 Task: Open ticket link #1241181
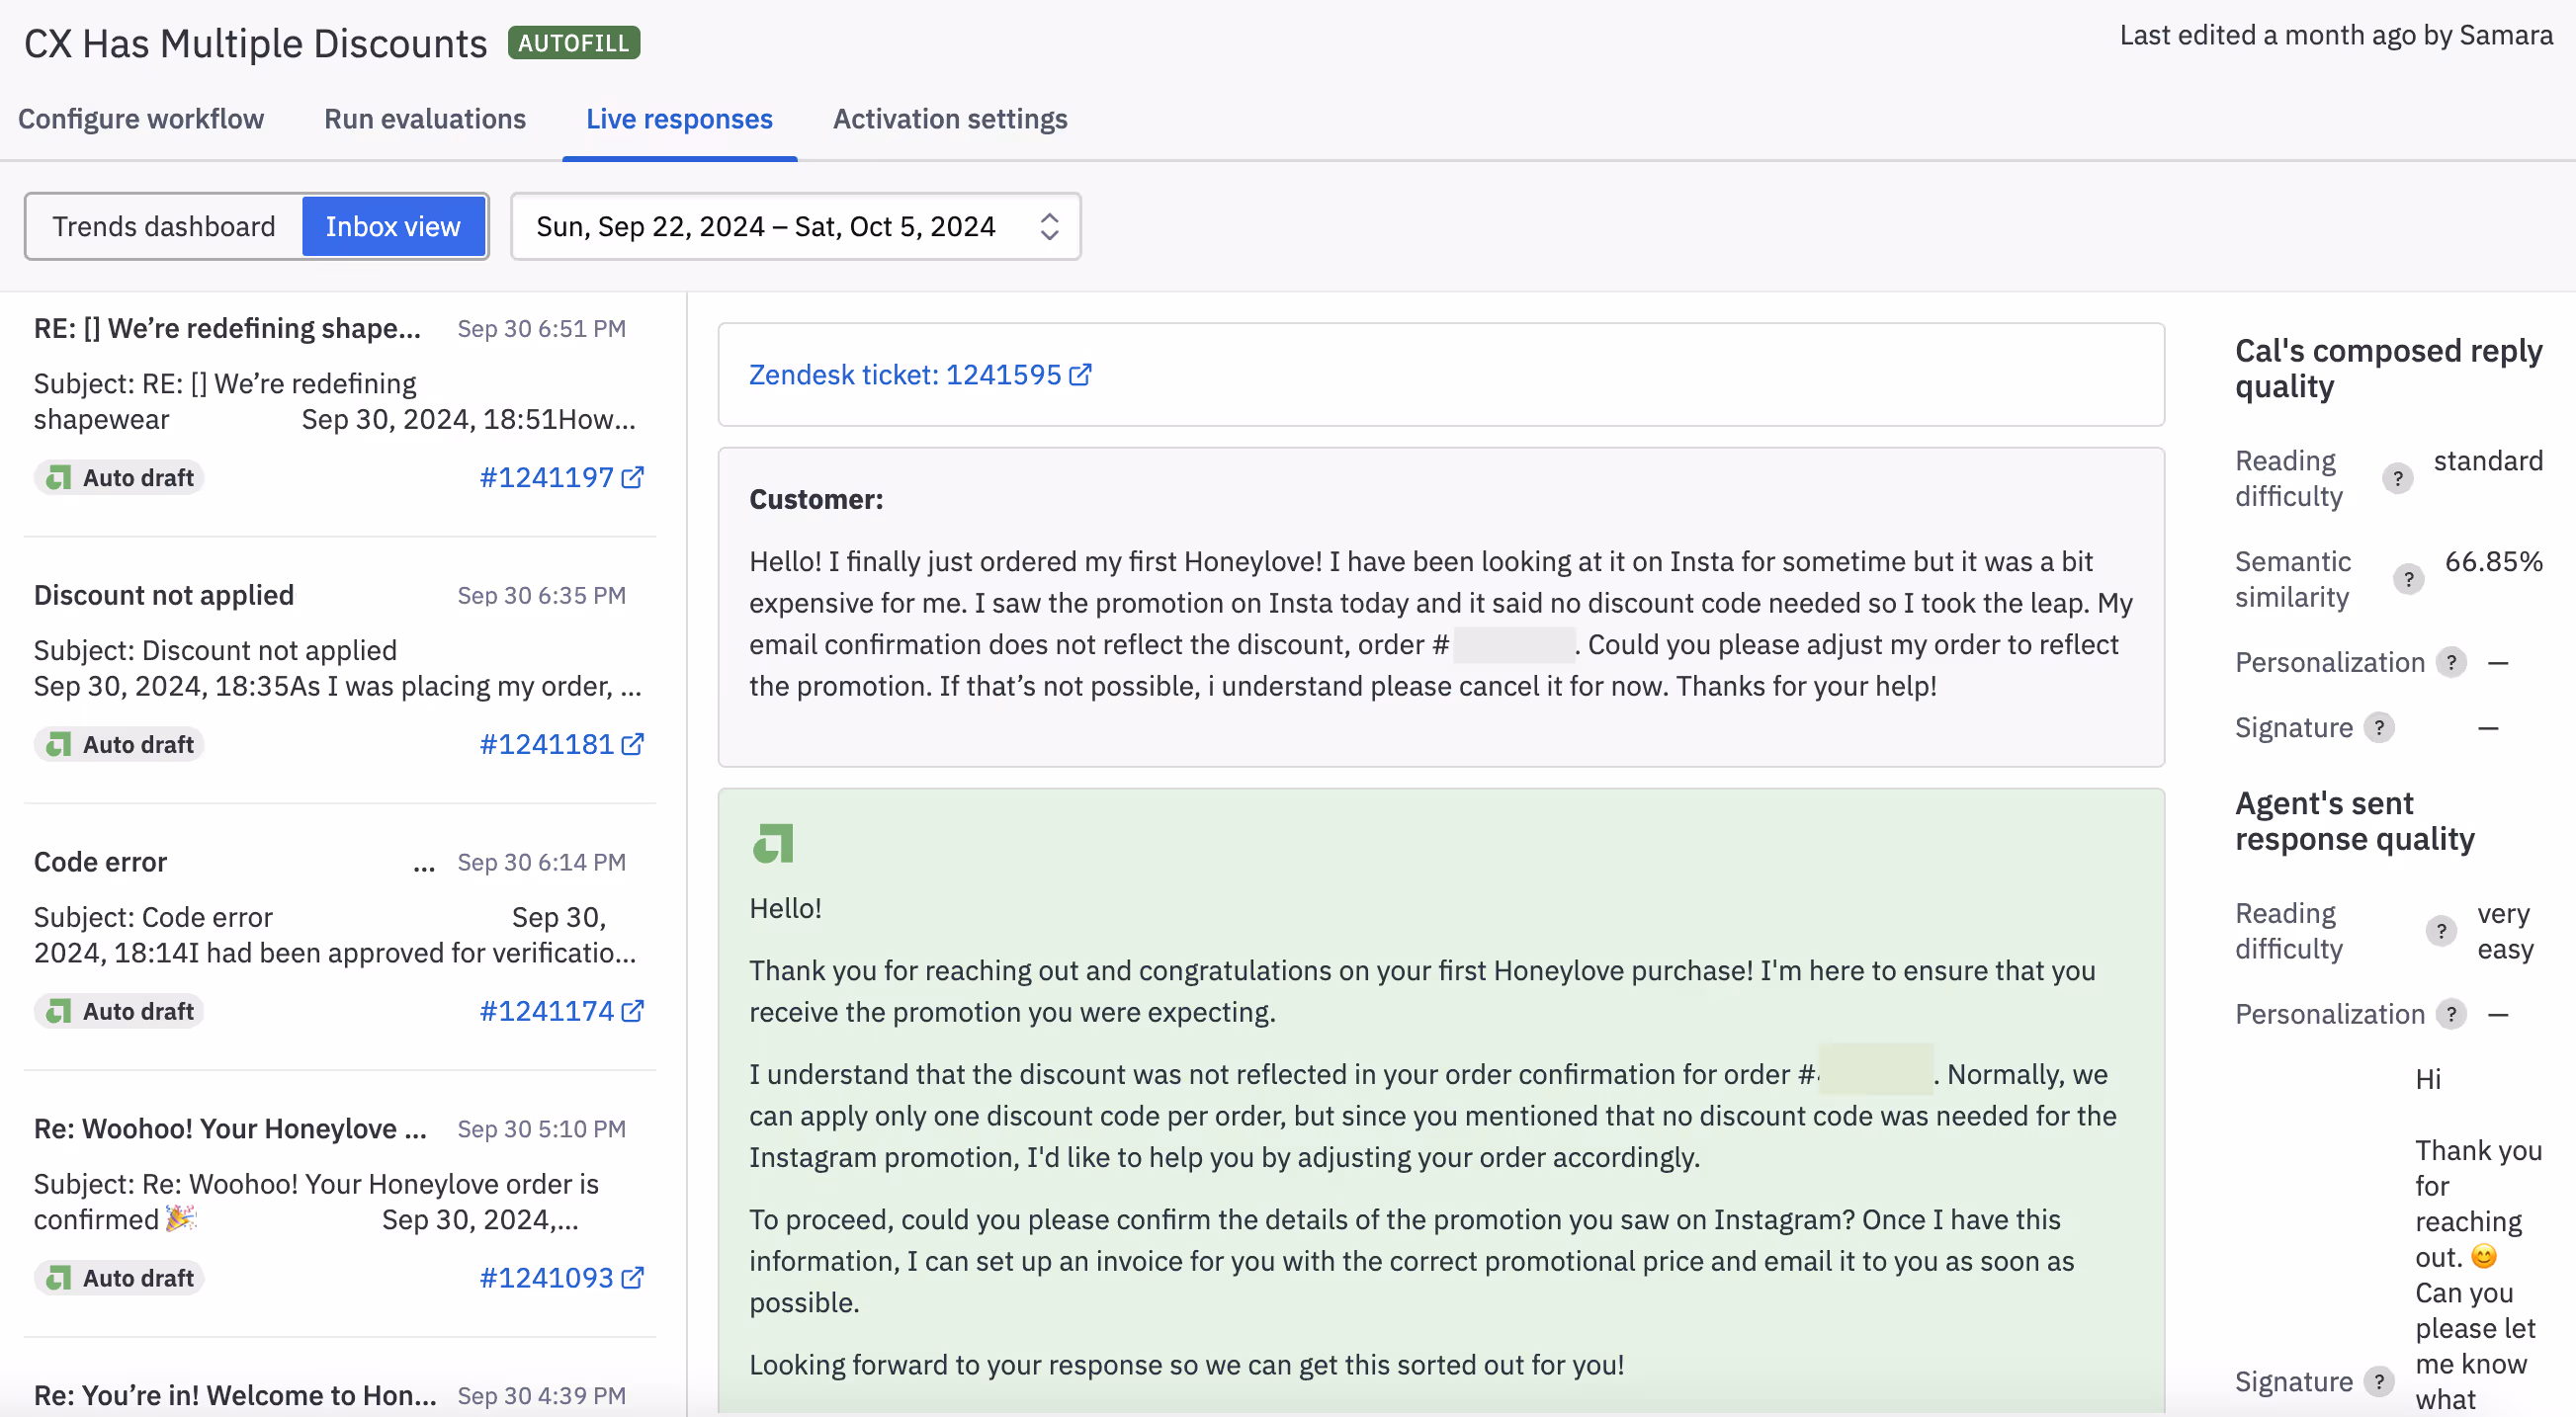click(x=546, y=744)
